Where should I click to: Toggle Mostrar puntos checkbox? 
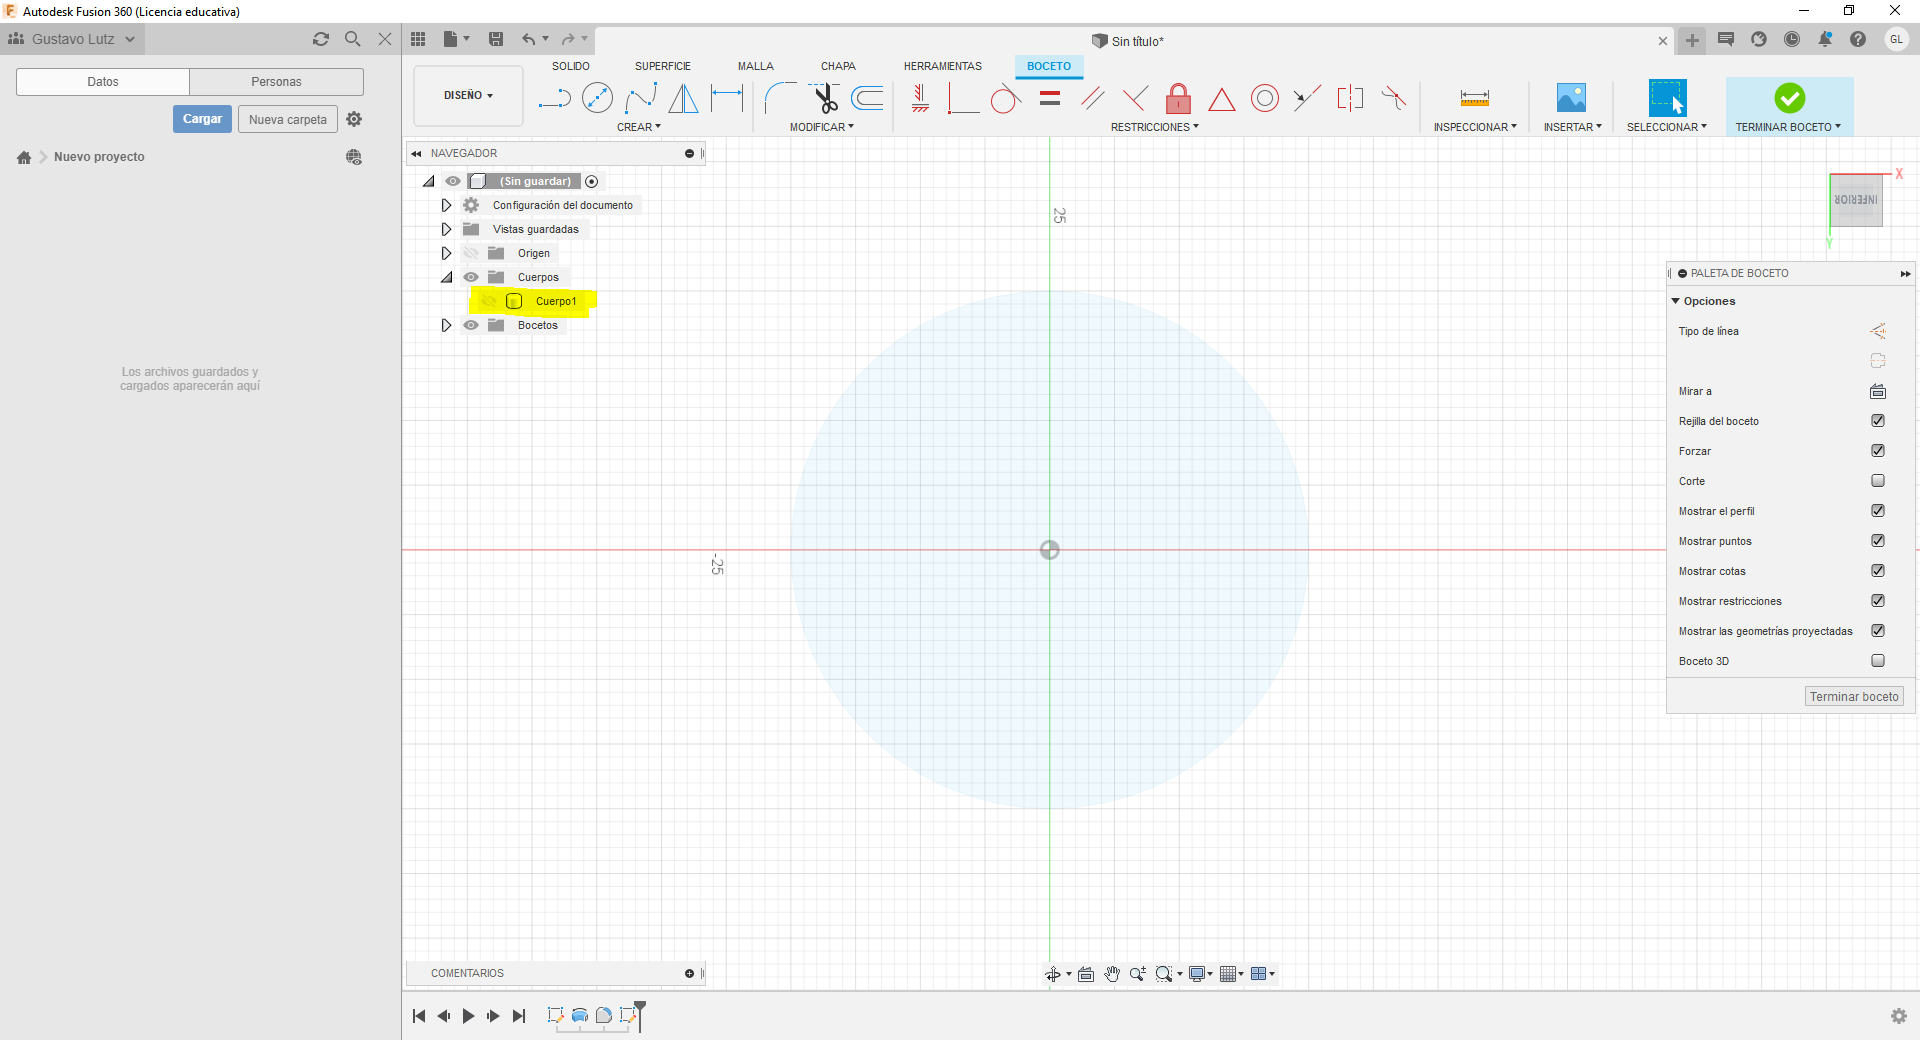point(1878,541)
